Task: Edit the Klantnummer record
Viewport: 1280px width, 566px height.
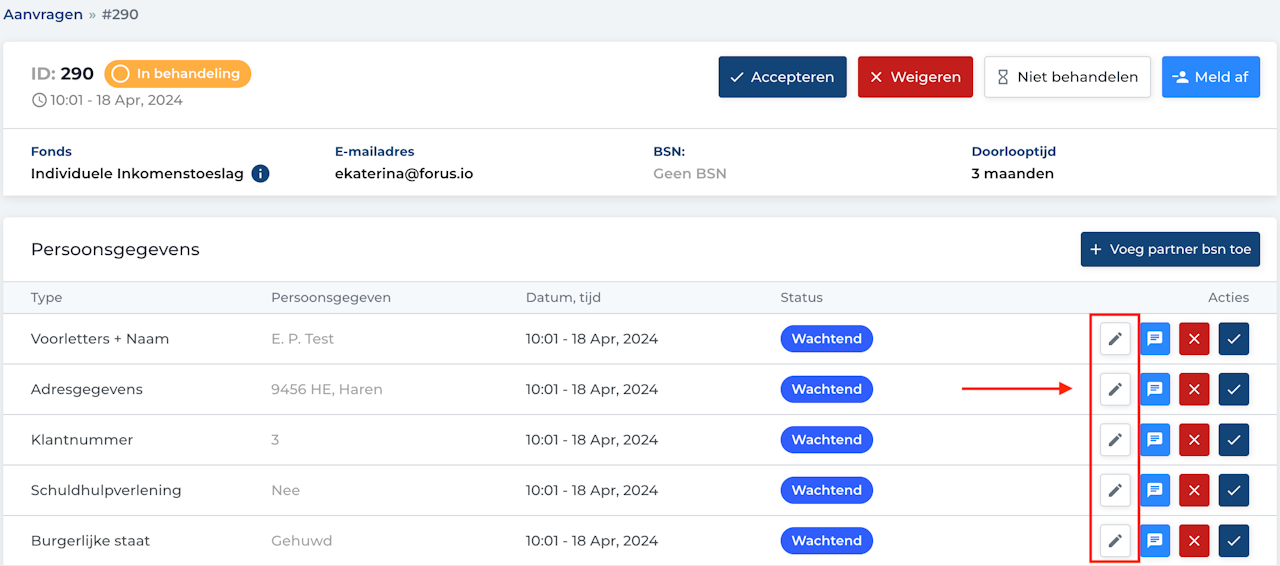Action: (1115, 440)
